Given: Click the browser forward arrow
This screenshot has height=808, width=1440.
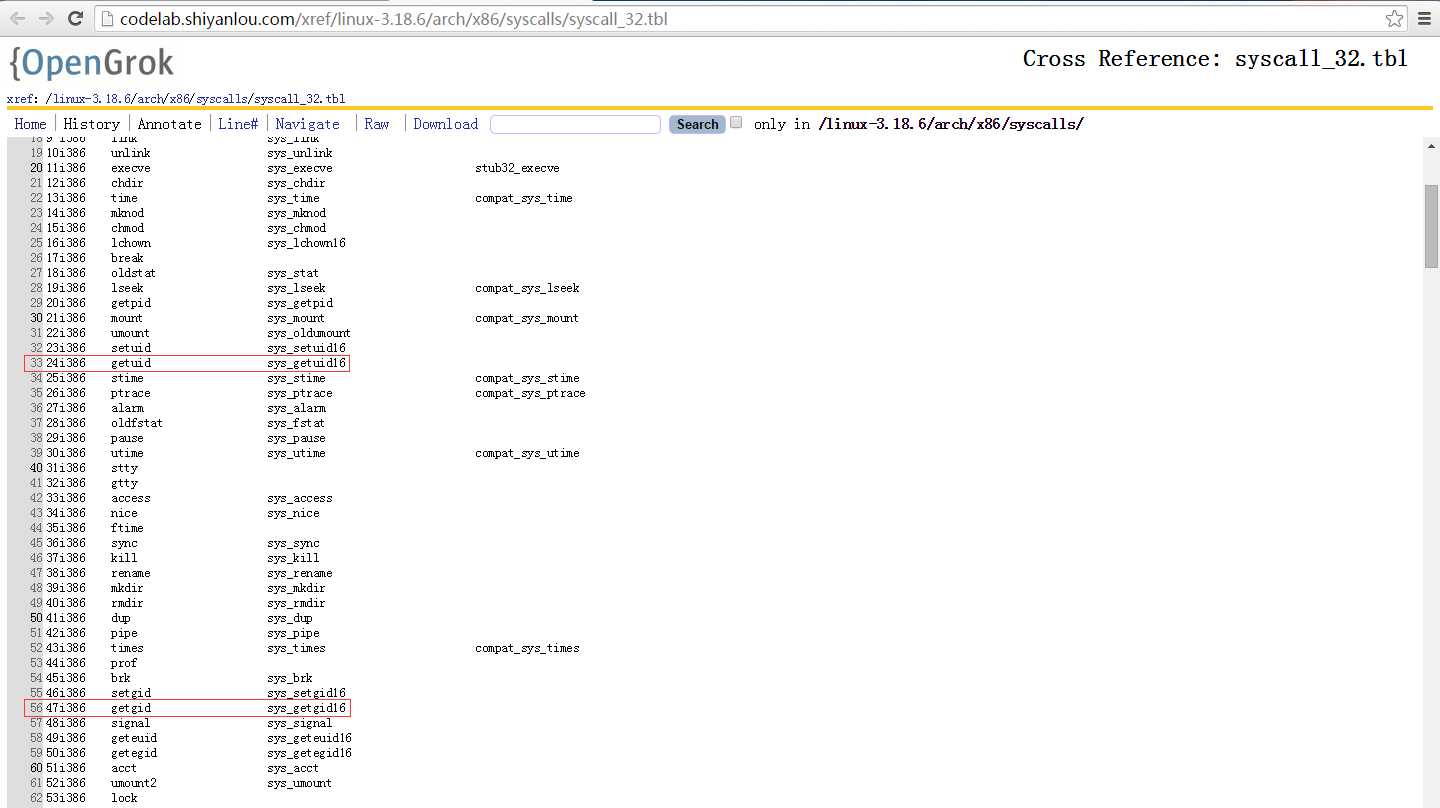Looking at the screenshot, I should (x=46, y=18).
